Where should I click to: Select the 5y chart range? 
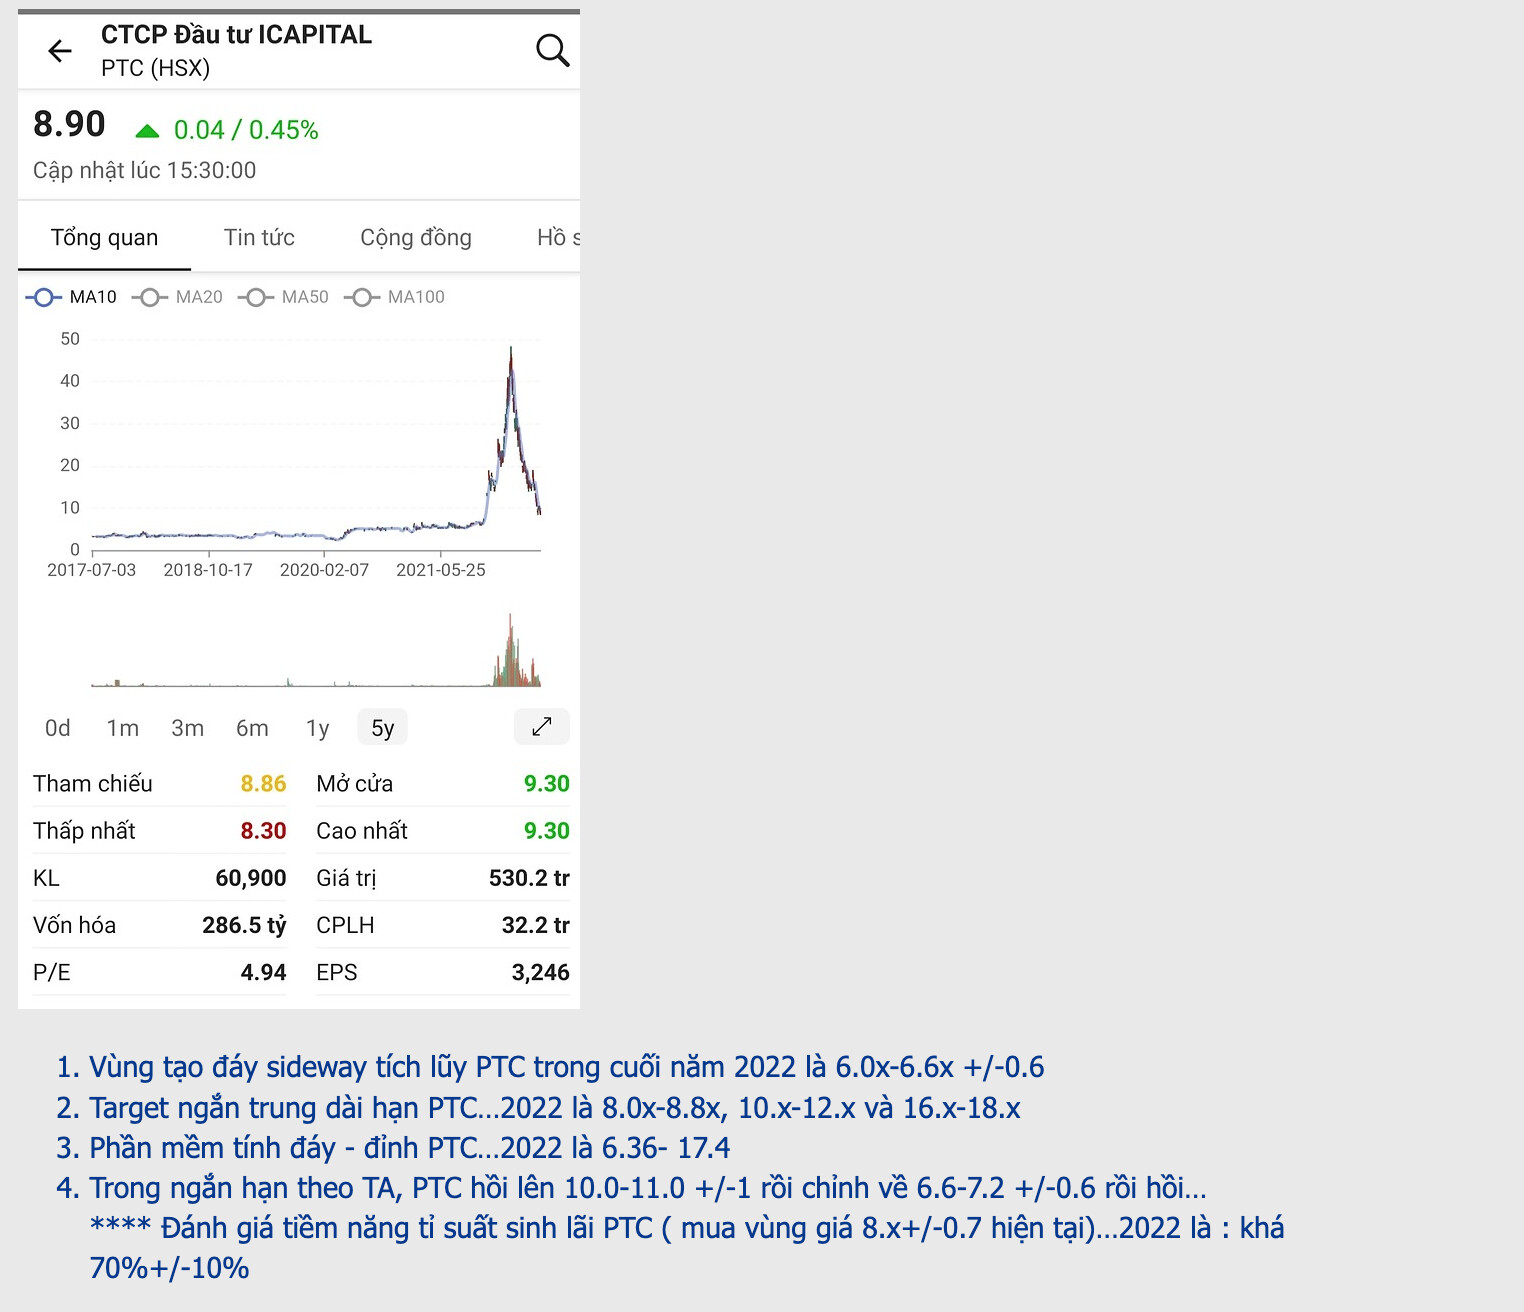click(x=383, y=728)
